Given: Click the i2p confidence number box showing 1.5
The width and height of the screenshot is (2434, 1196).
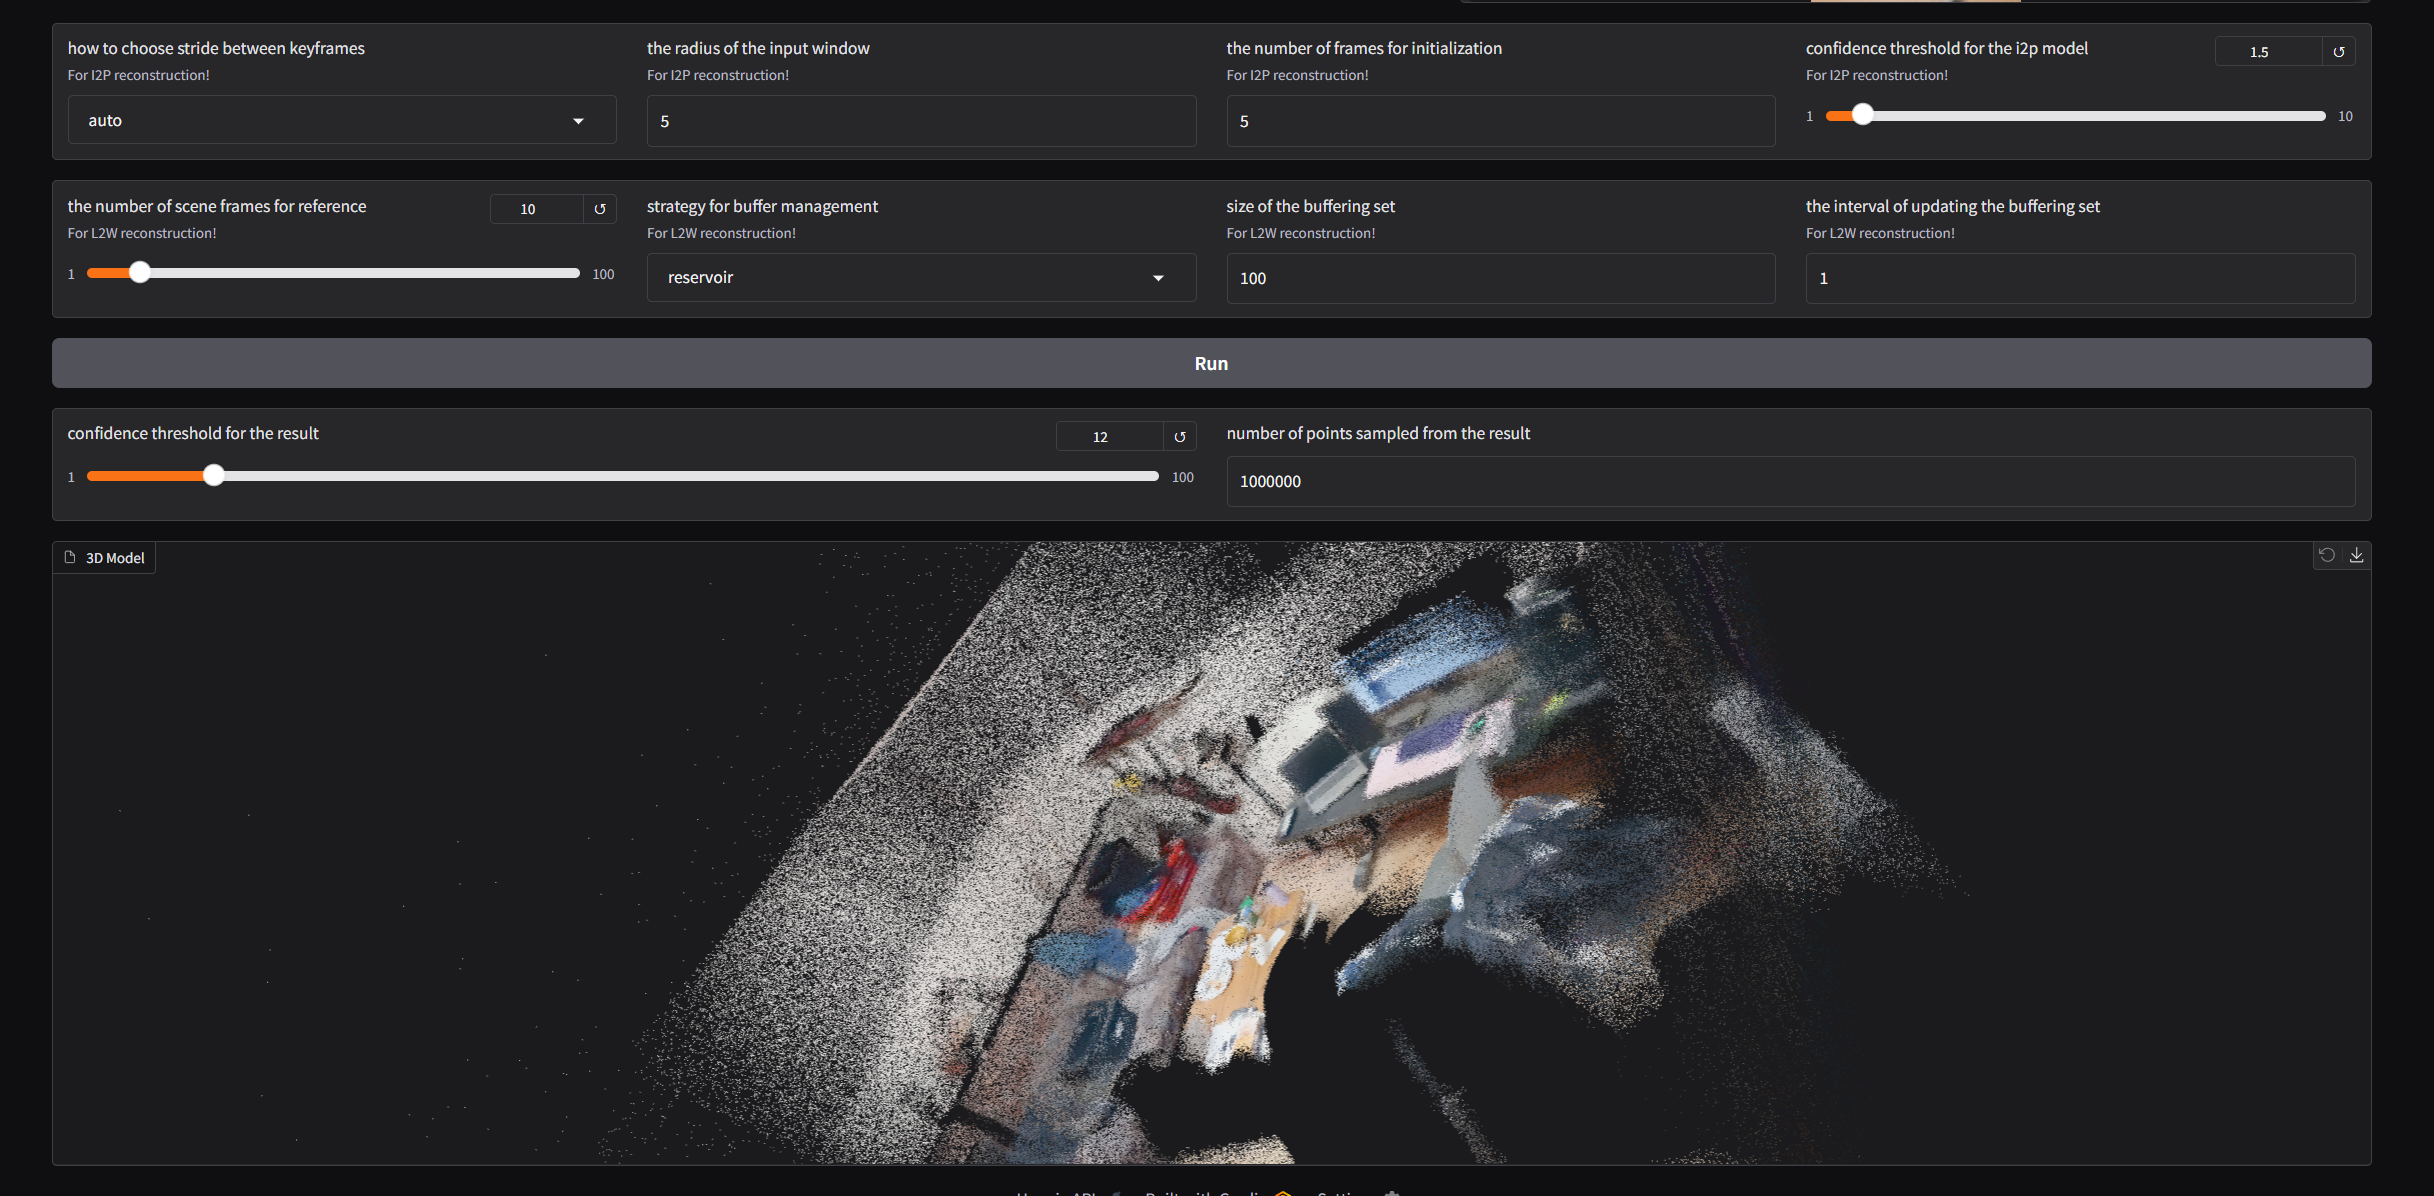Looking at the screenshot, I should tap(2268, 52).
